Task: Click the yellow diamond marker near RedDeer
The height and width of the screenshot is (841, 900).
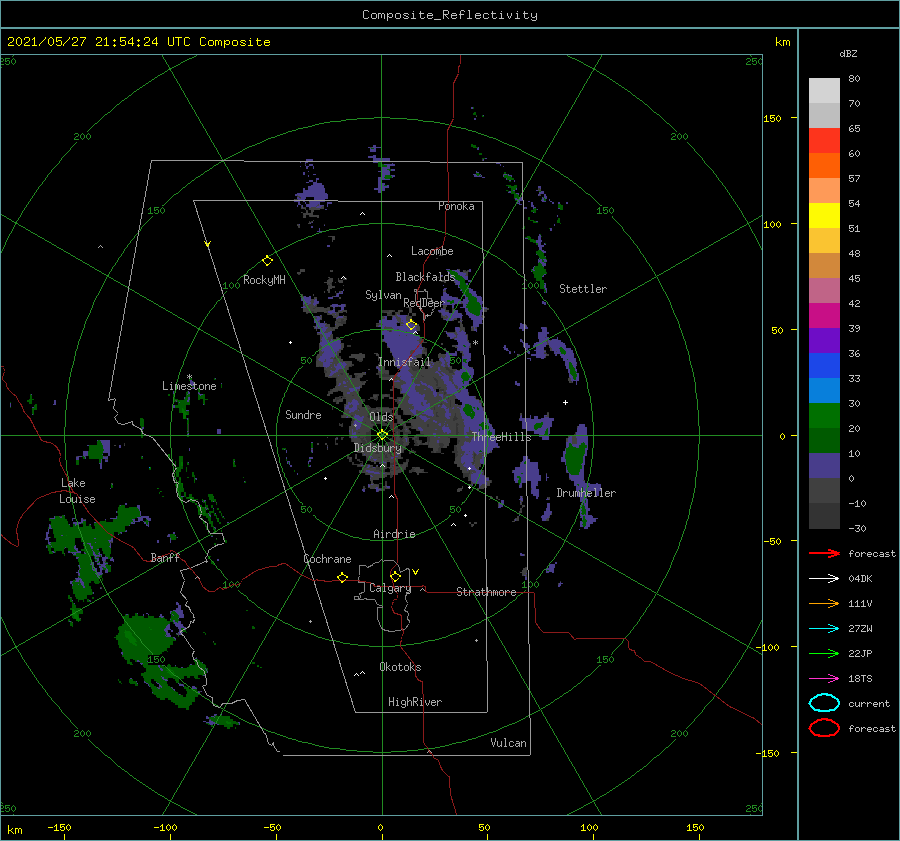Action: tap(412, 325)
